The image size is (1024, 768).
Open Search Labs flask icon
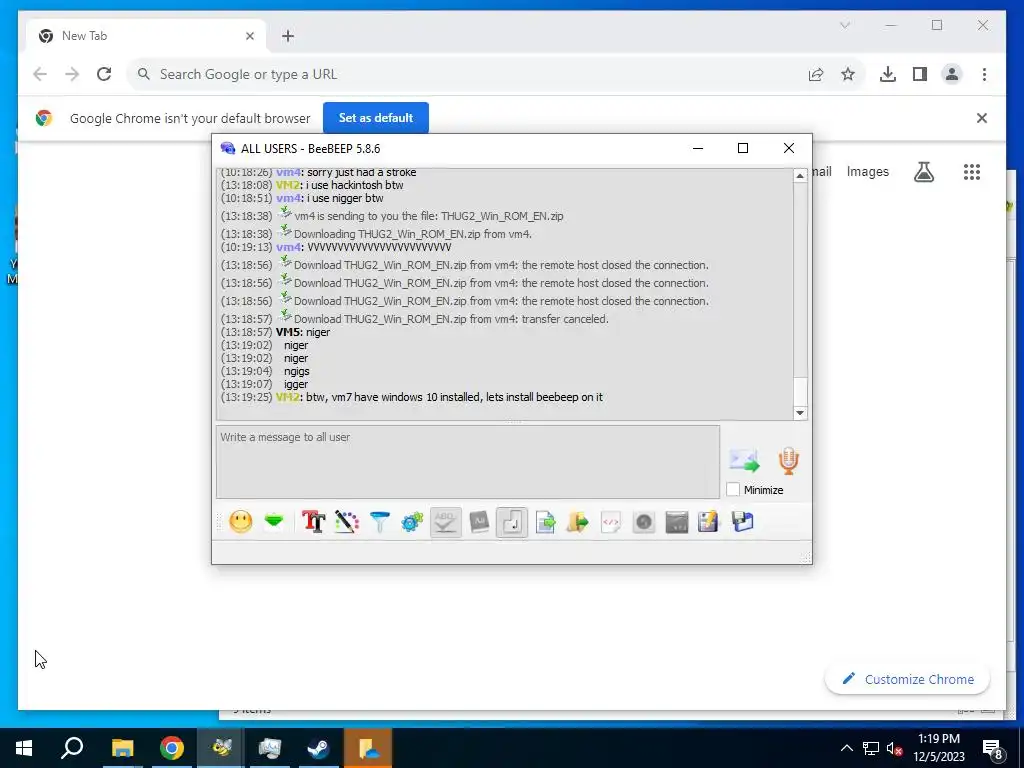click(923, 172)
